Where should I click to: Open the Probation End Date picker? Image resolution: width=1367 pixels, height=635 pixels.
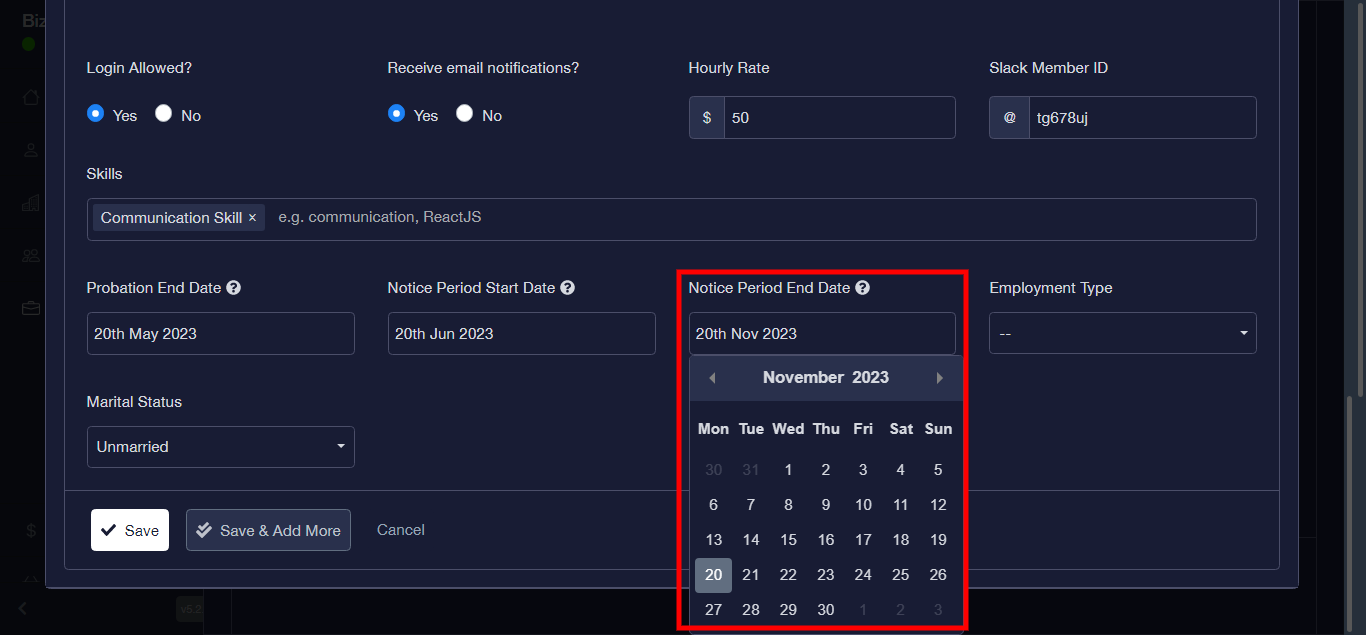pyautogui.click(x=221, y=334)
